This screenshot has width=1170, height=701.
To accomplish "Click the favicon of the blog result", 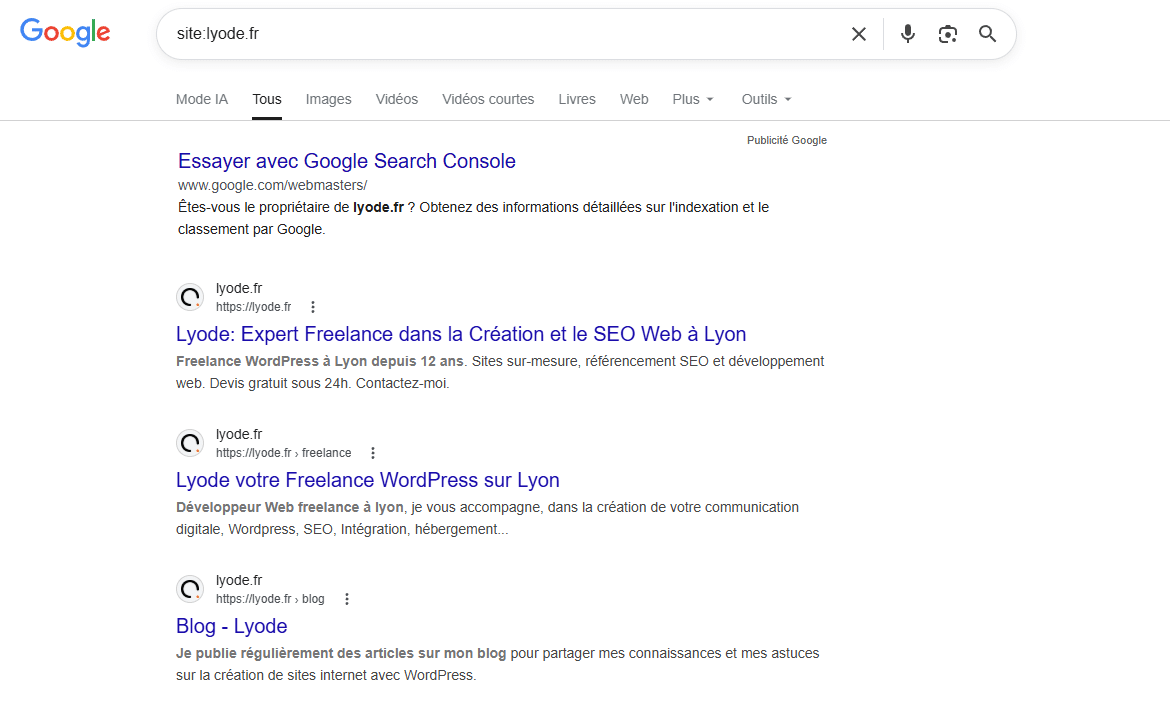I will click(x=190, y=589).
